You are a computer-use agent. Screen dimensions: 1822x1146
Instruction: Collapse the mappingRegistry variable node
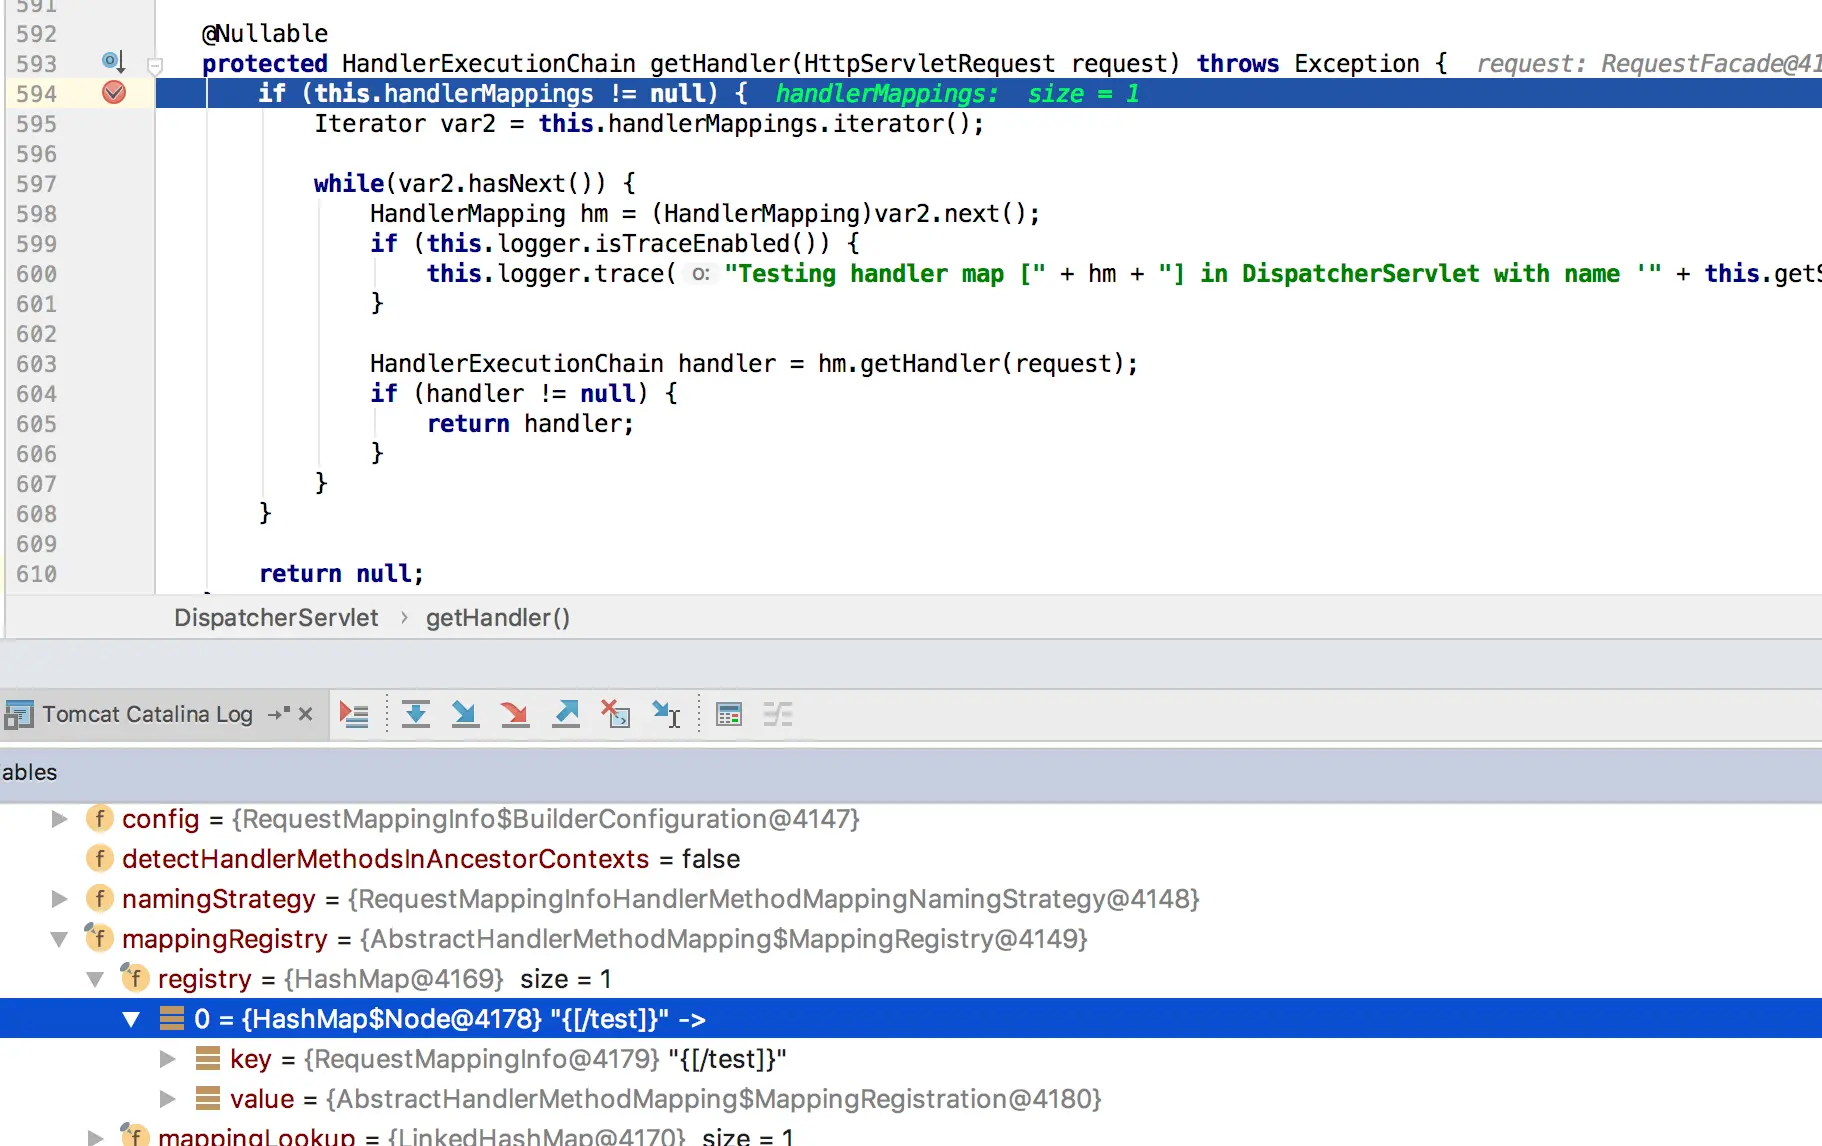pos(60,939)
